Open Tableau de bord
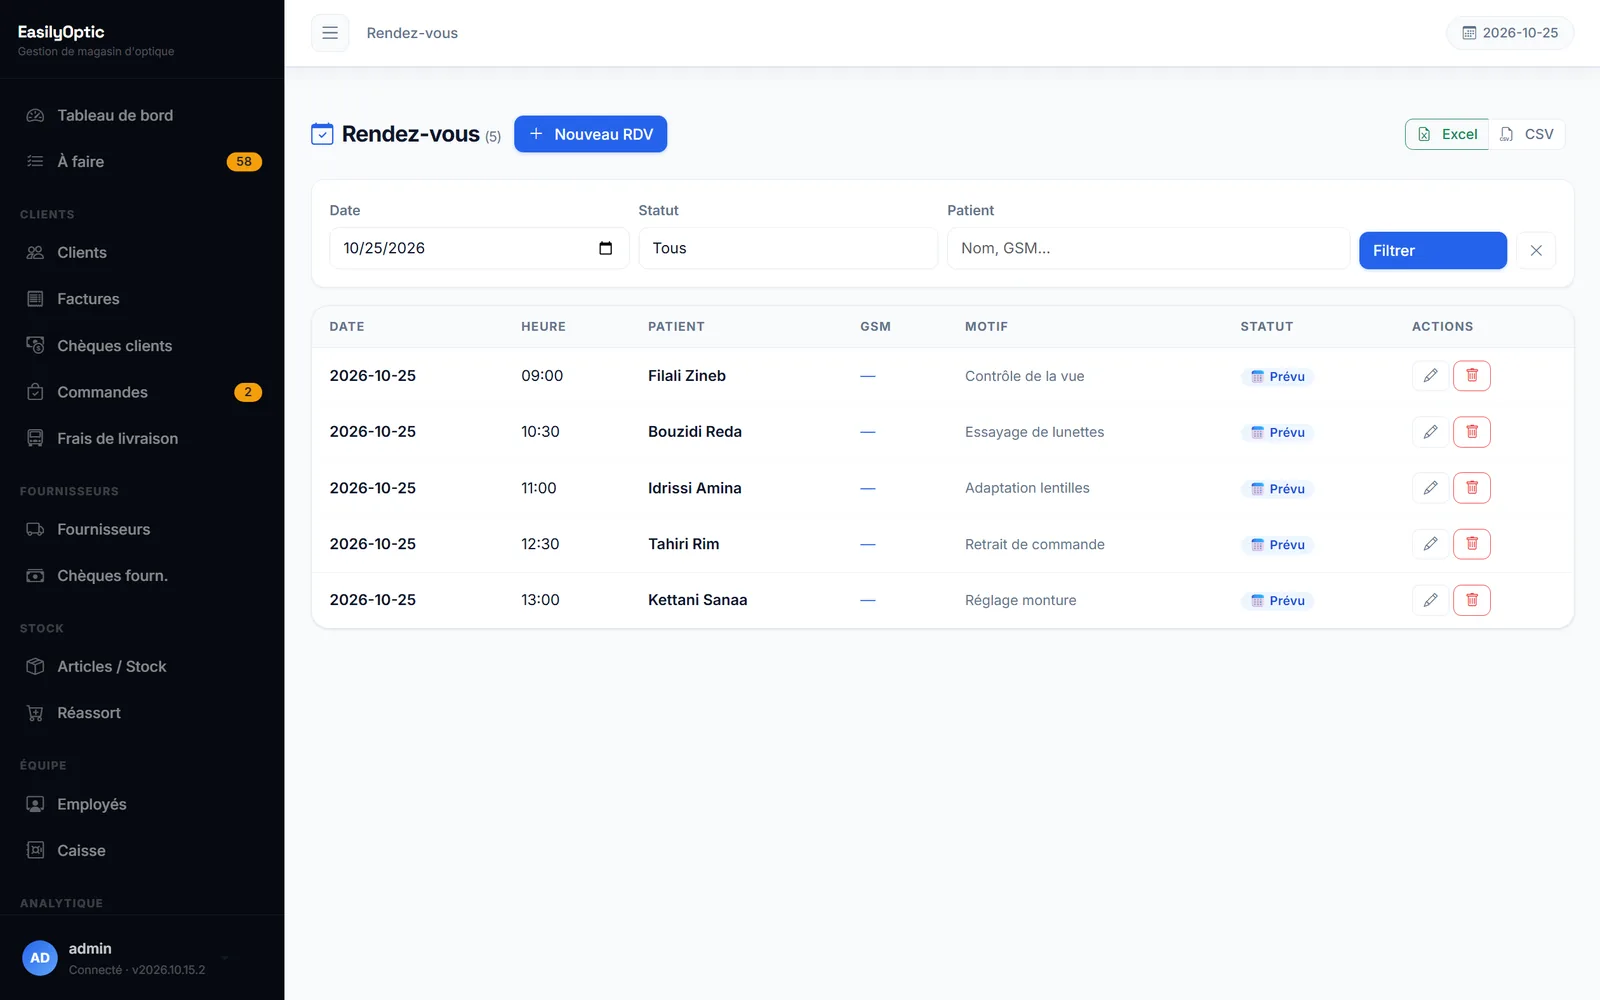 click(x=142, y=115)
